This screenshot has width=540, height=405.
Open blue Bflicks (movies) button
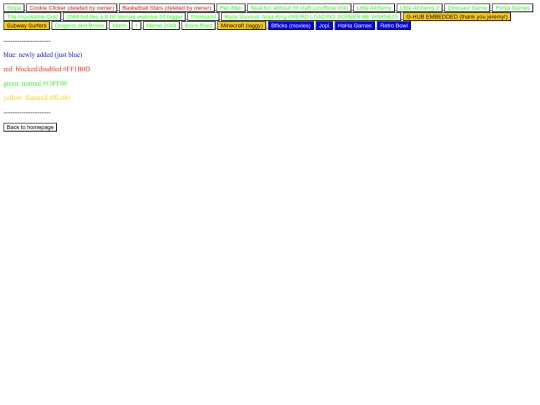coord(291,25)
